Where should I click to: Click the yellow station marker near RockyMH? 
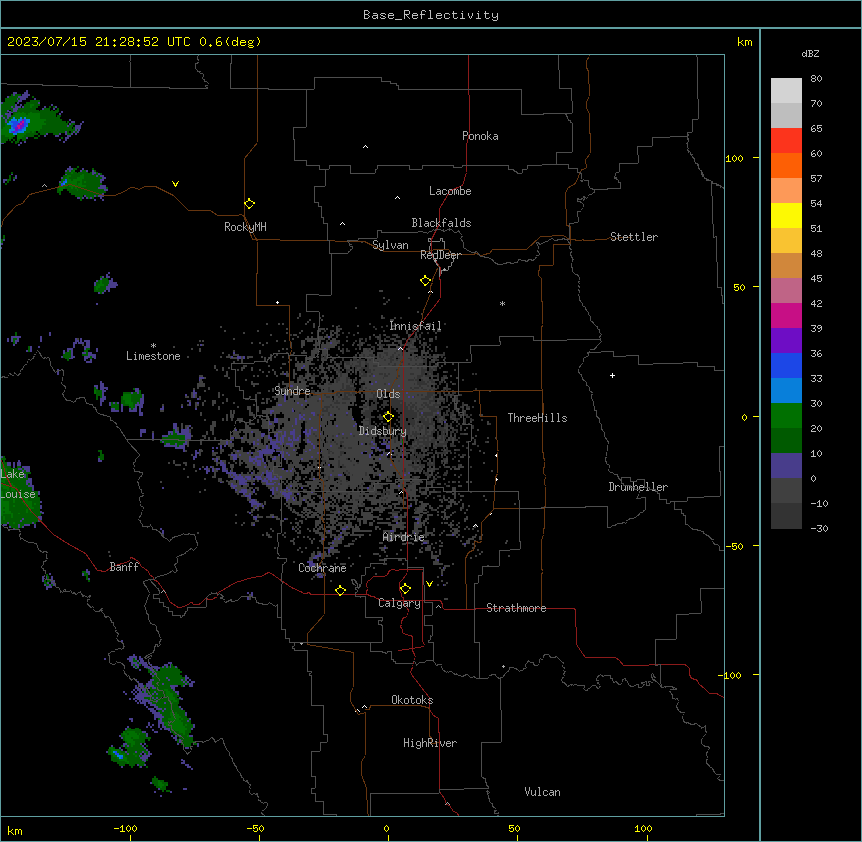249,204
